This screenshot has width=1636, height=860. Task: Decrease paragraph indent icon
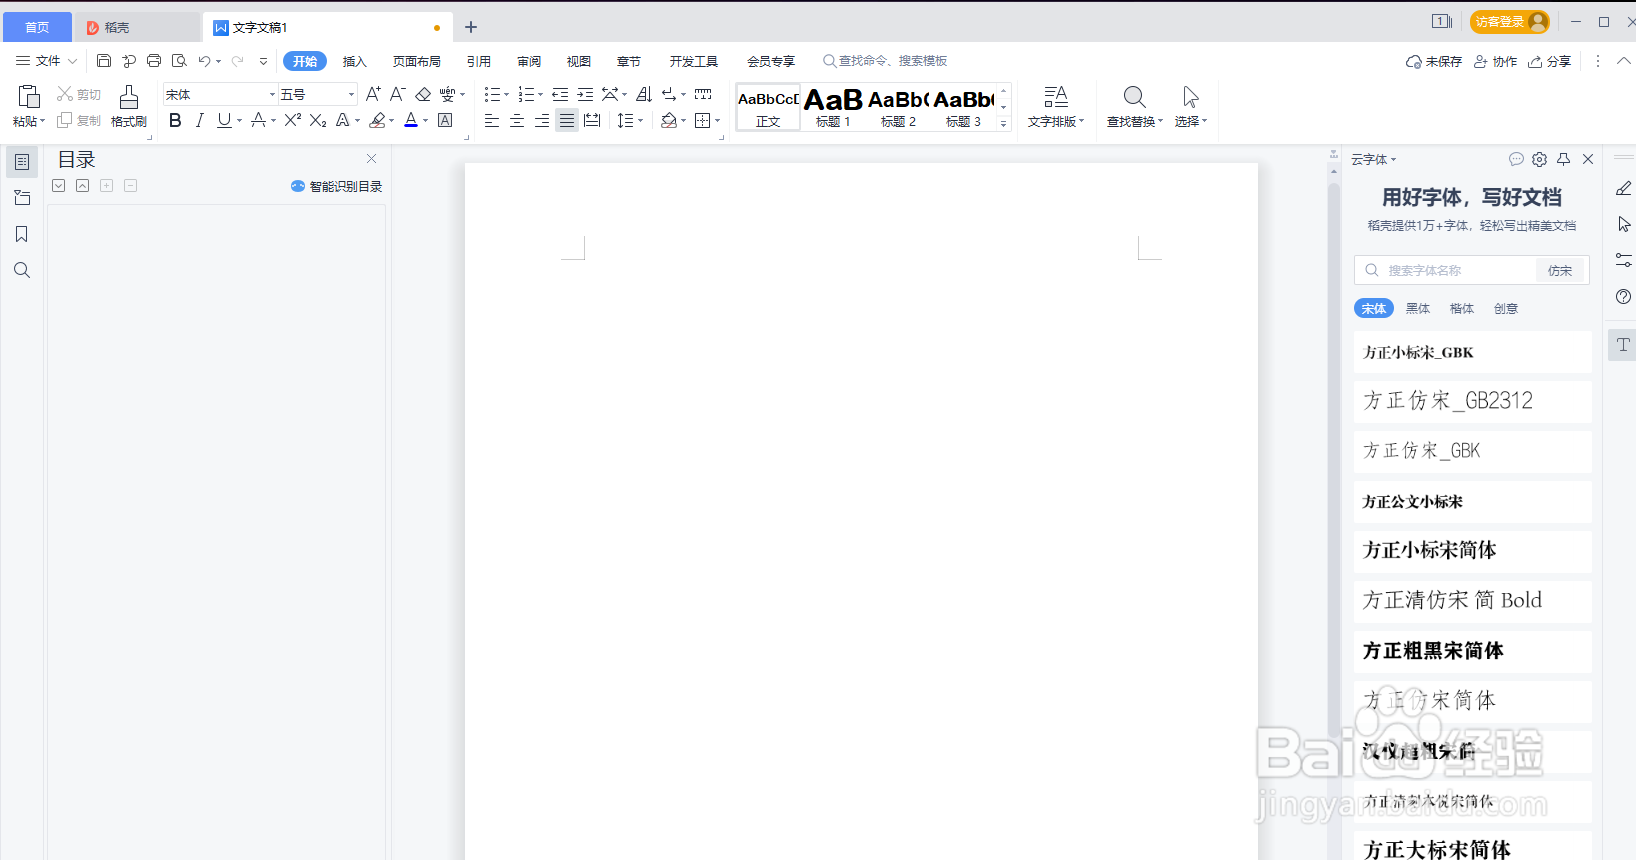pyautogui.click(x=560, y=94)
